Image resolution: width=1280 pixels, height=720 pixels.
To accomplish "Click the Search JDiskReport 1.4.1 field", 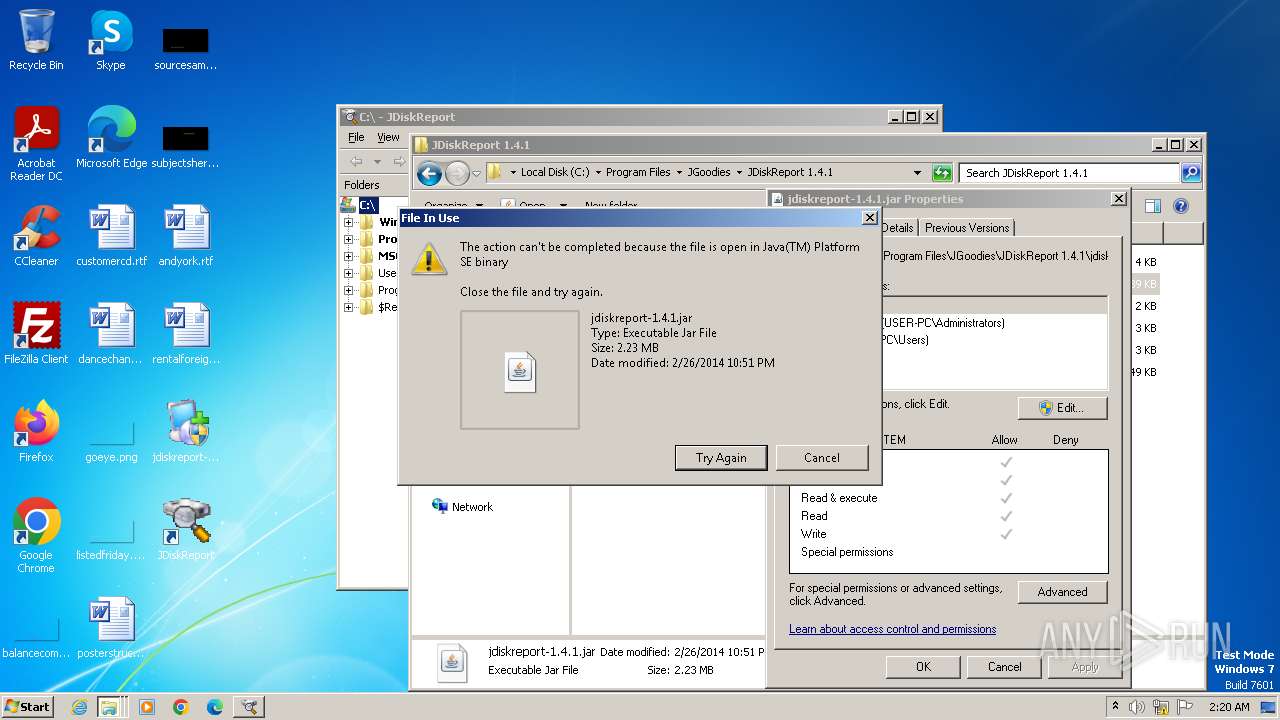I will [1069, 173].
